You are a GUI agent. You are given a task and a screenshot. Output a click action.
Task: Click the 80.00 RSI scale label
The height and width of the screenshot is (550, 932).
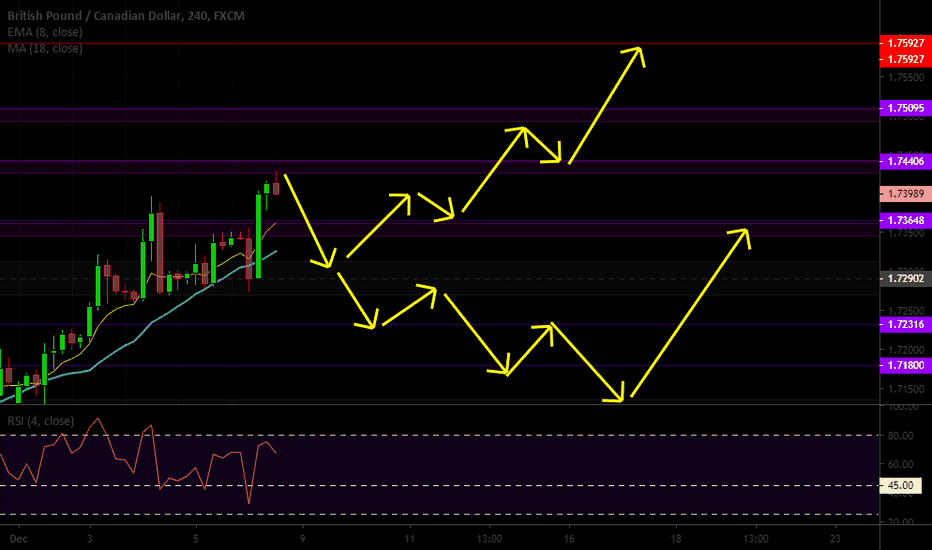(x=904, y=435)
